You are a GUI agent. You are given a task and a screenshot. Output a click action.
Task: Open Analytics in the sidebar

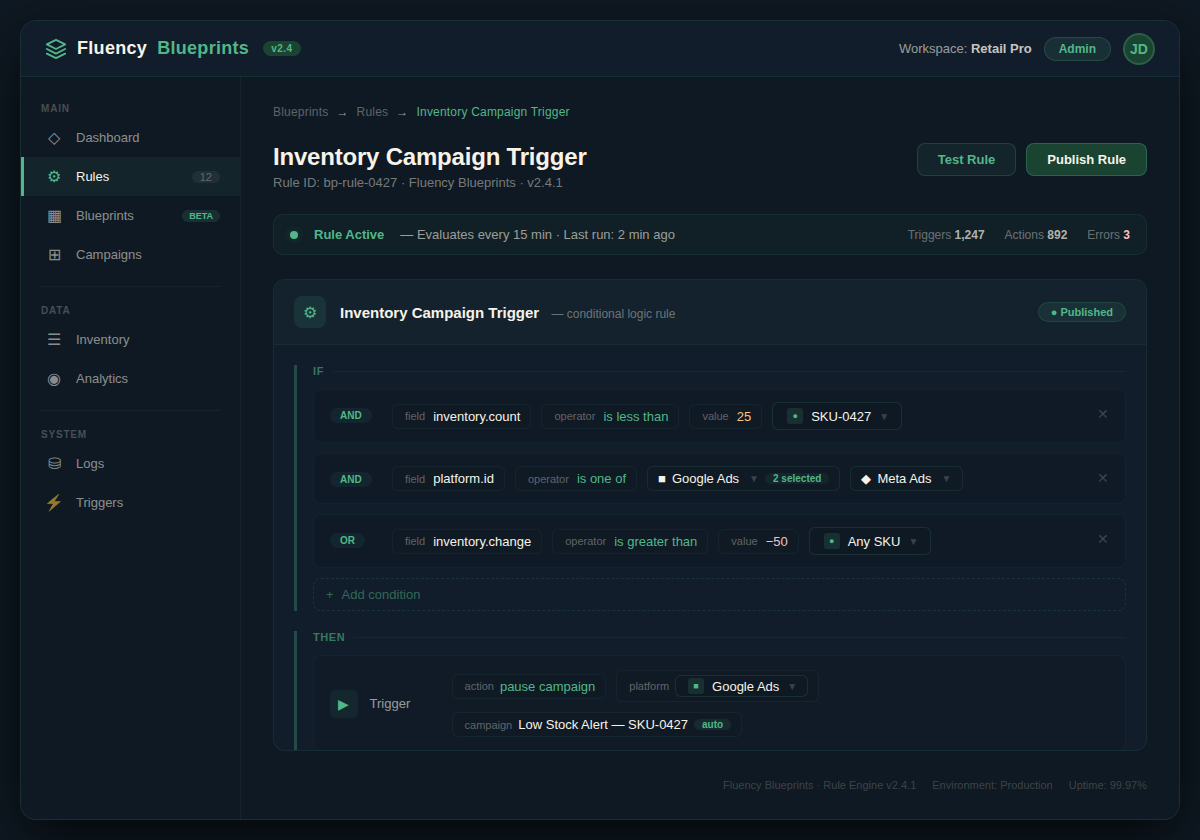[131, 379]
